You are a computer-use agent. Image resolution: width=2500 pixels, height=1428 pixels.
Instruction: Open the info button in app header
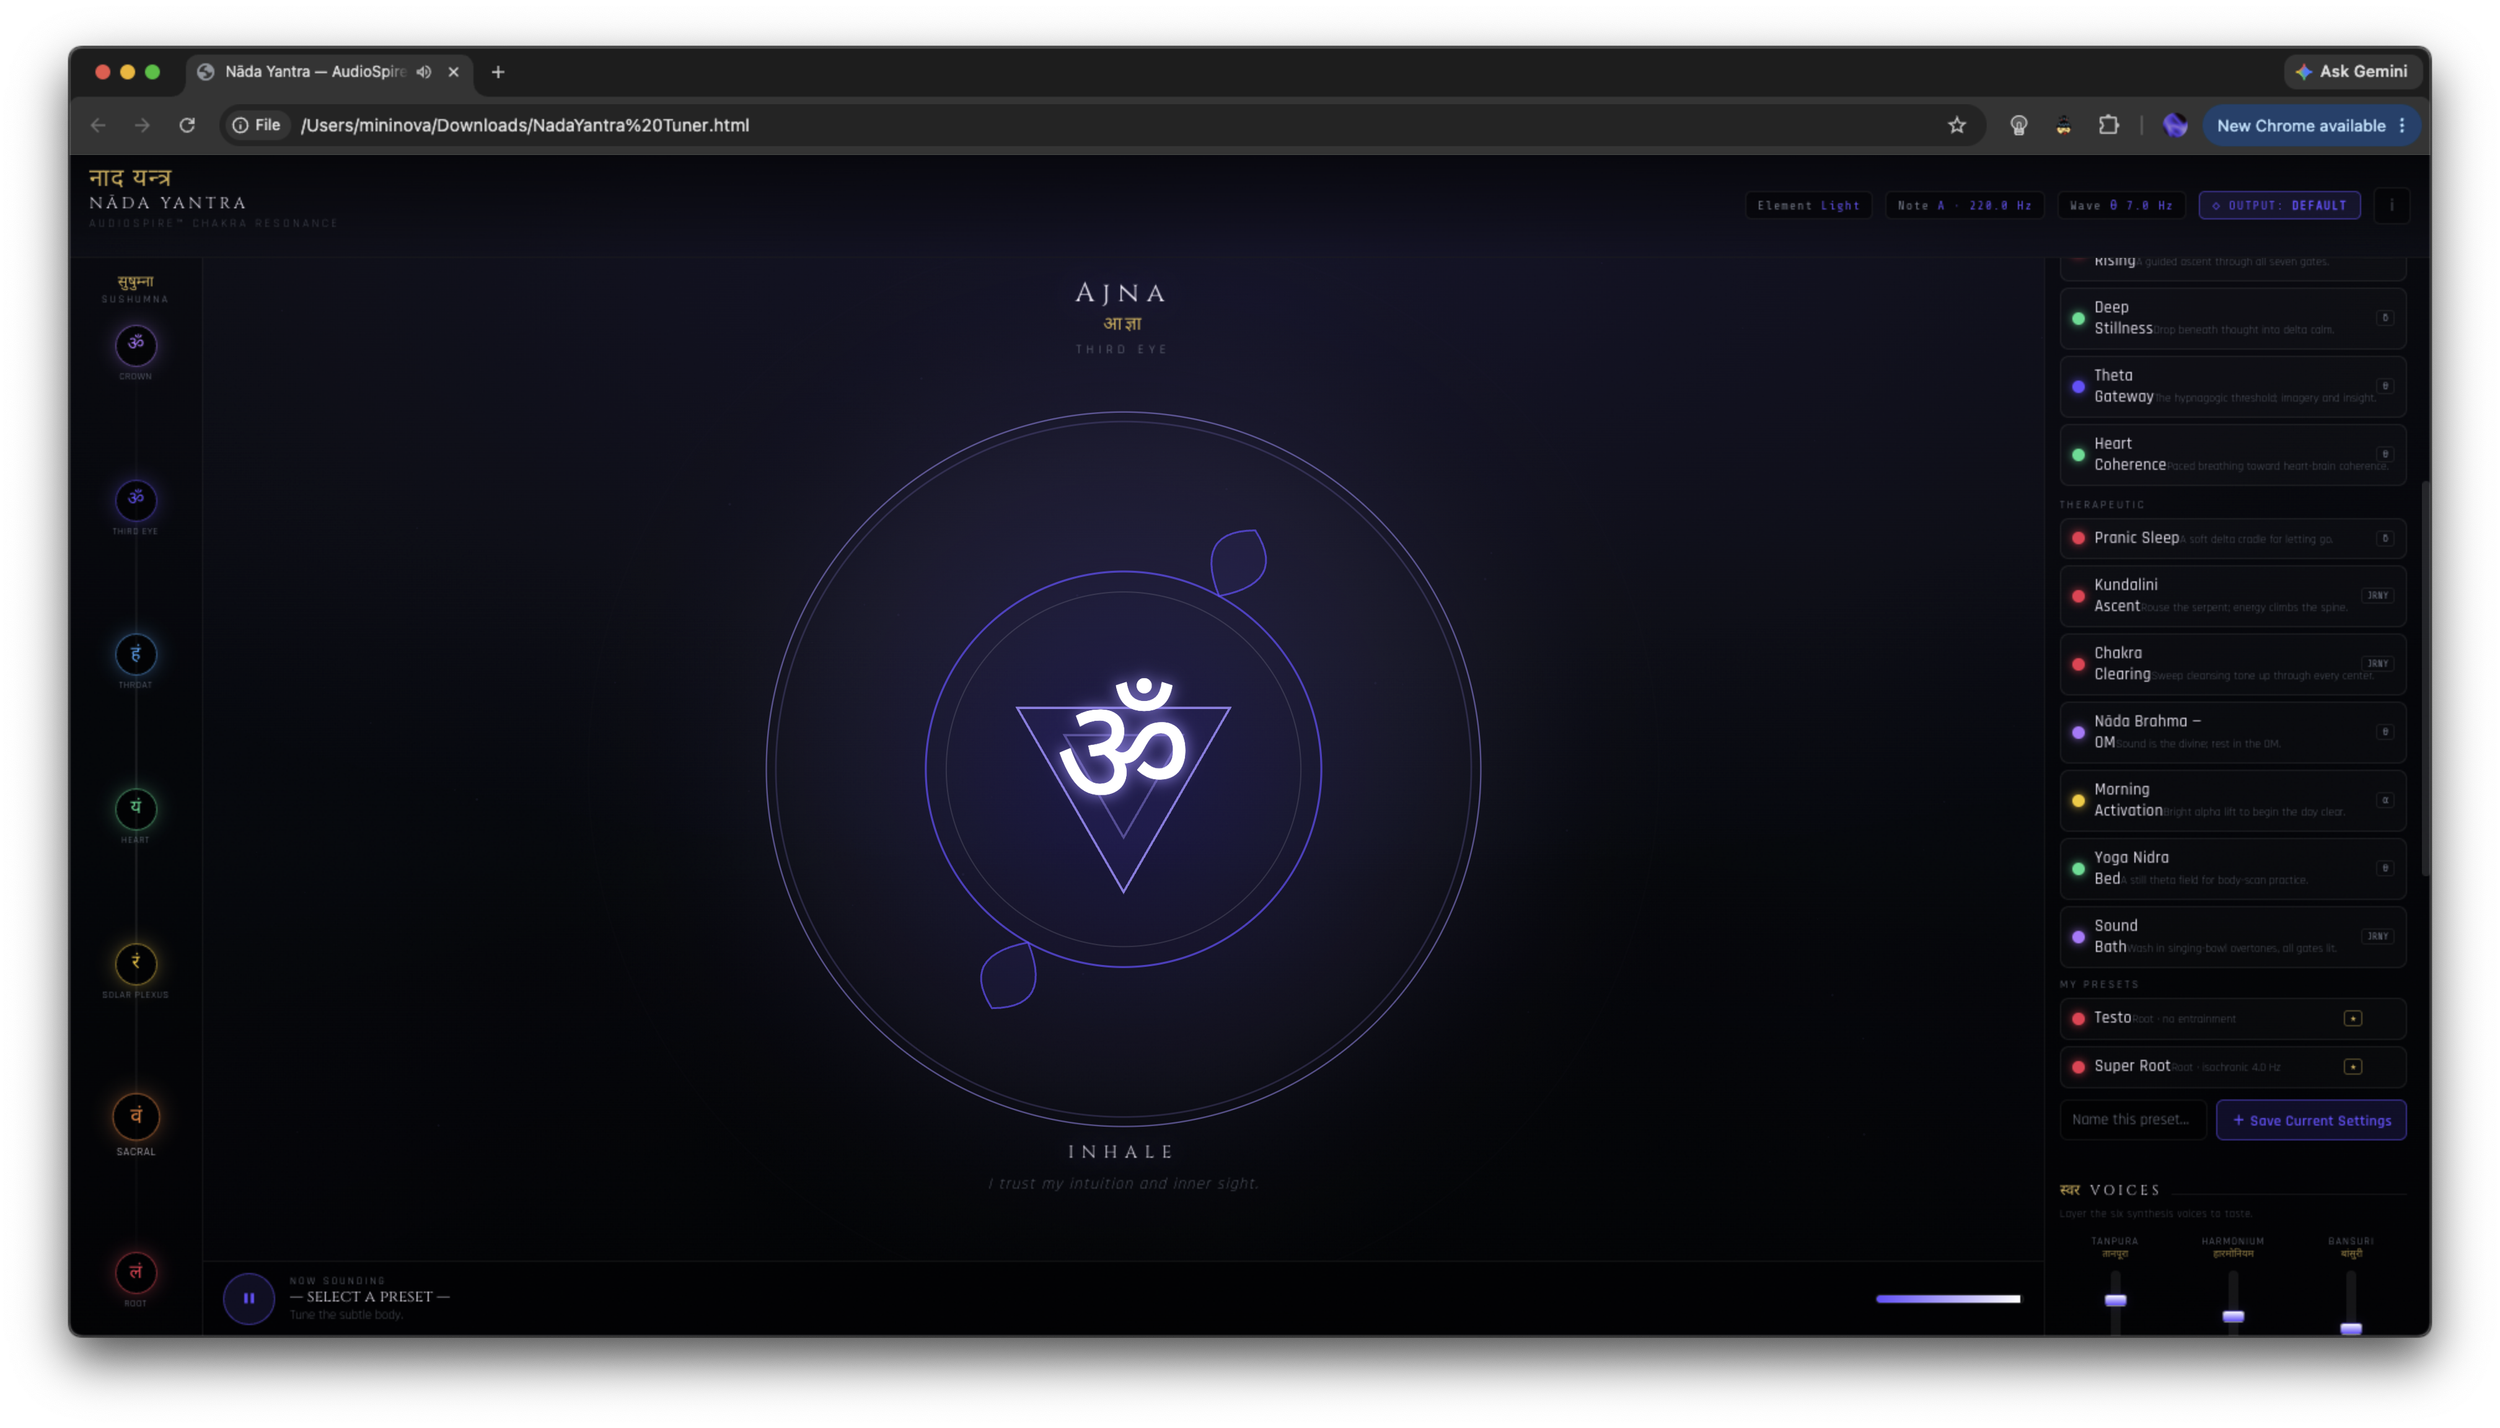[2392, 205]
